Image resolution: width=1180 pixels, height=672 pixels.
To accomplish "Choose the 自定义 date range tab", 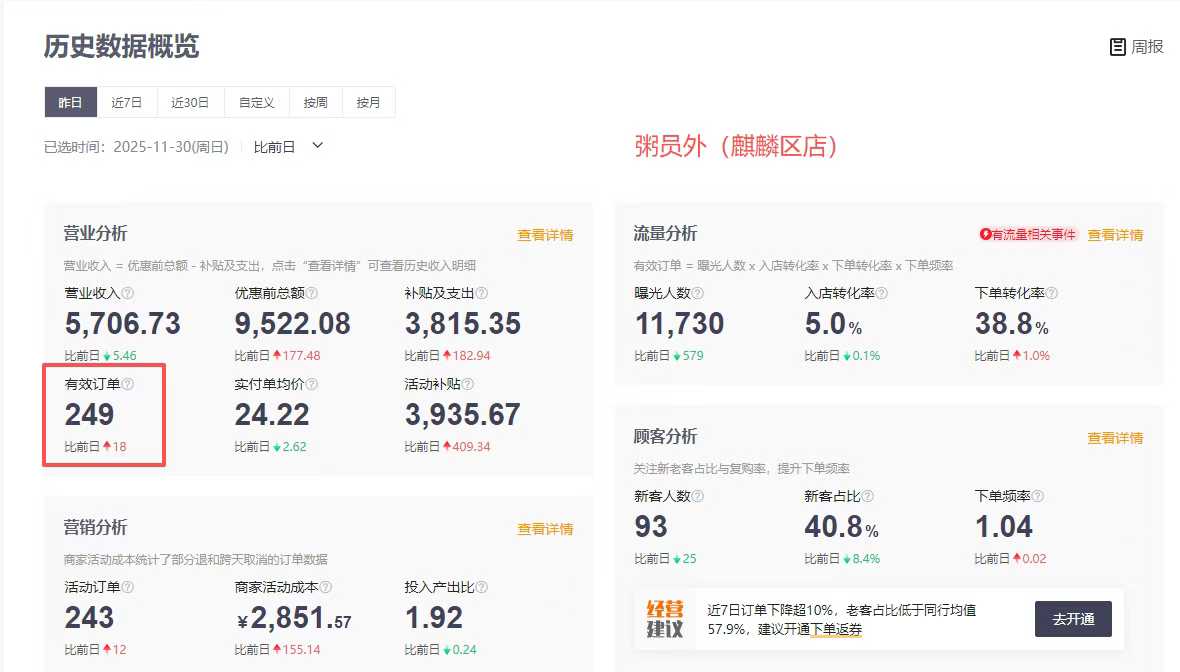I will tap(257, 102).
